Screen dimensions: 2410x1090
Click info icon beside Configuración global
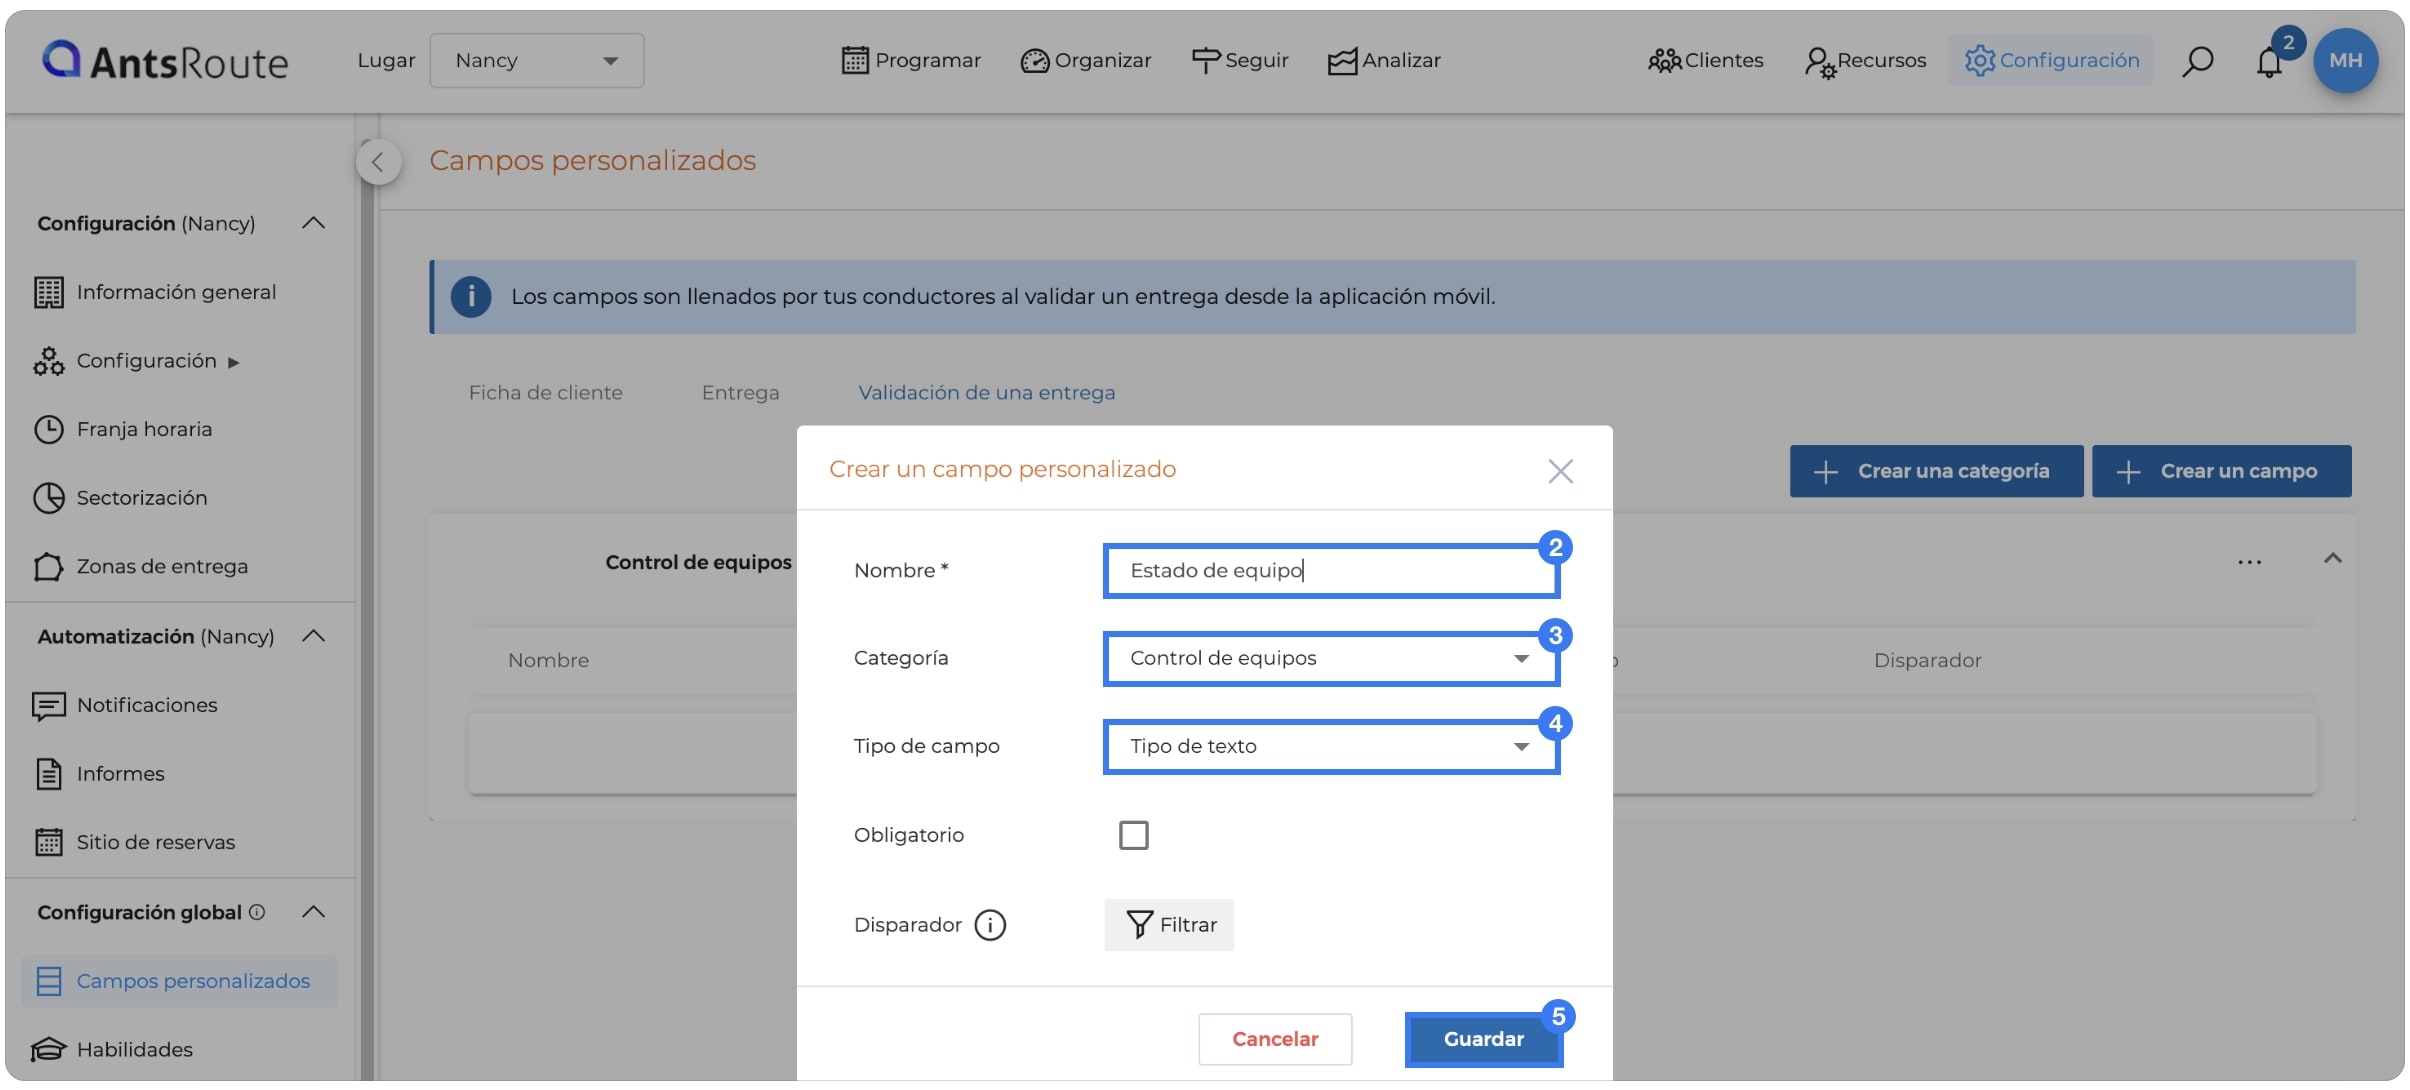(x=257, y=912)
